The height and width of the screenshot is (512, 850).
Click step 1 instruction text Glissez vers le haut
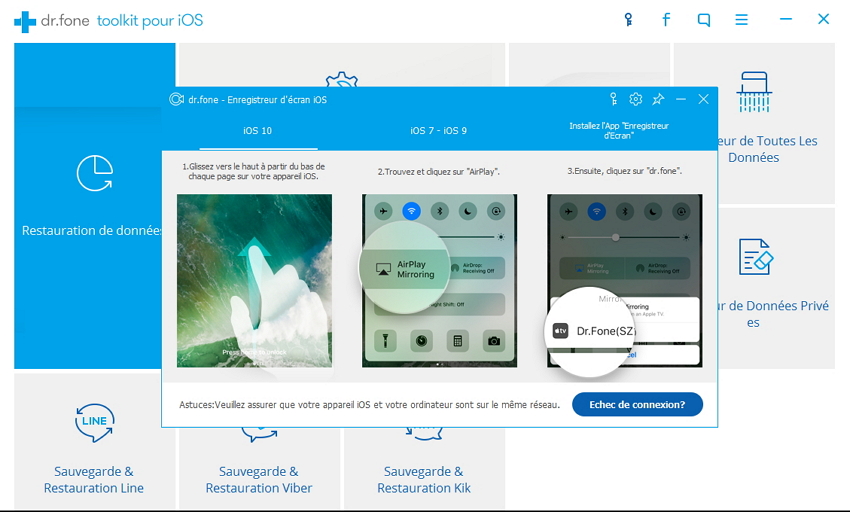pyautogui.click(x=254, y=171)
